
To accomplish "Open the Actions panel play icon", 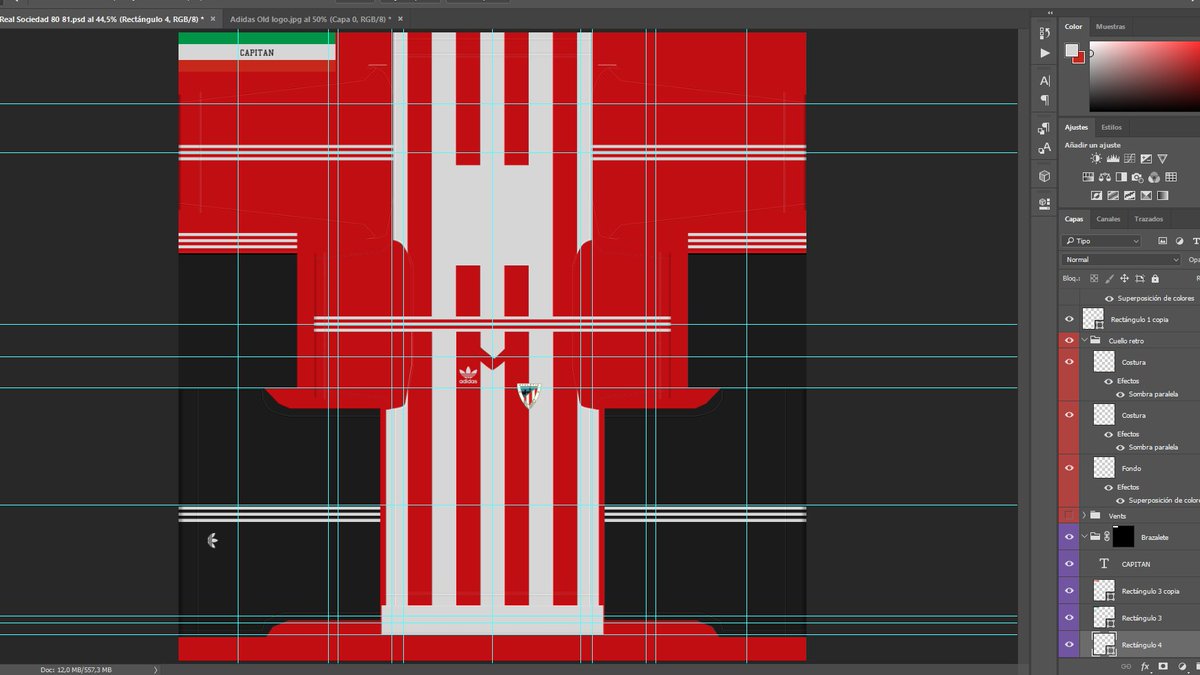I will point(1045,53).
